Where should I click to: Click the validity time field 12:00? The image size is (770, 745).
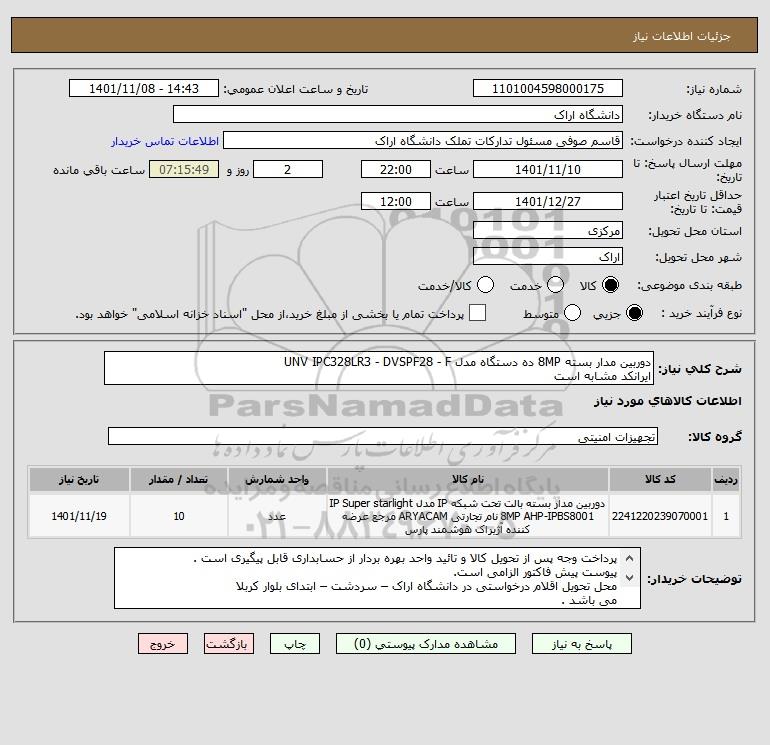[396, 201]
